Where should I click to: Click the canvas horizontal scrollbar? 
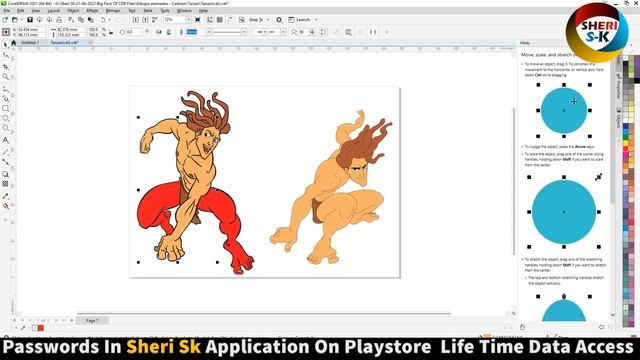pos(263,313)
